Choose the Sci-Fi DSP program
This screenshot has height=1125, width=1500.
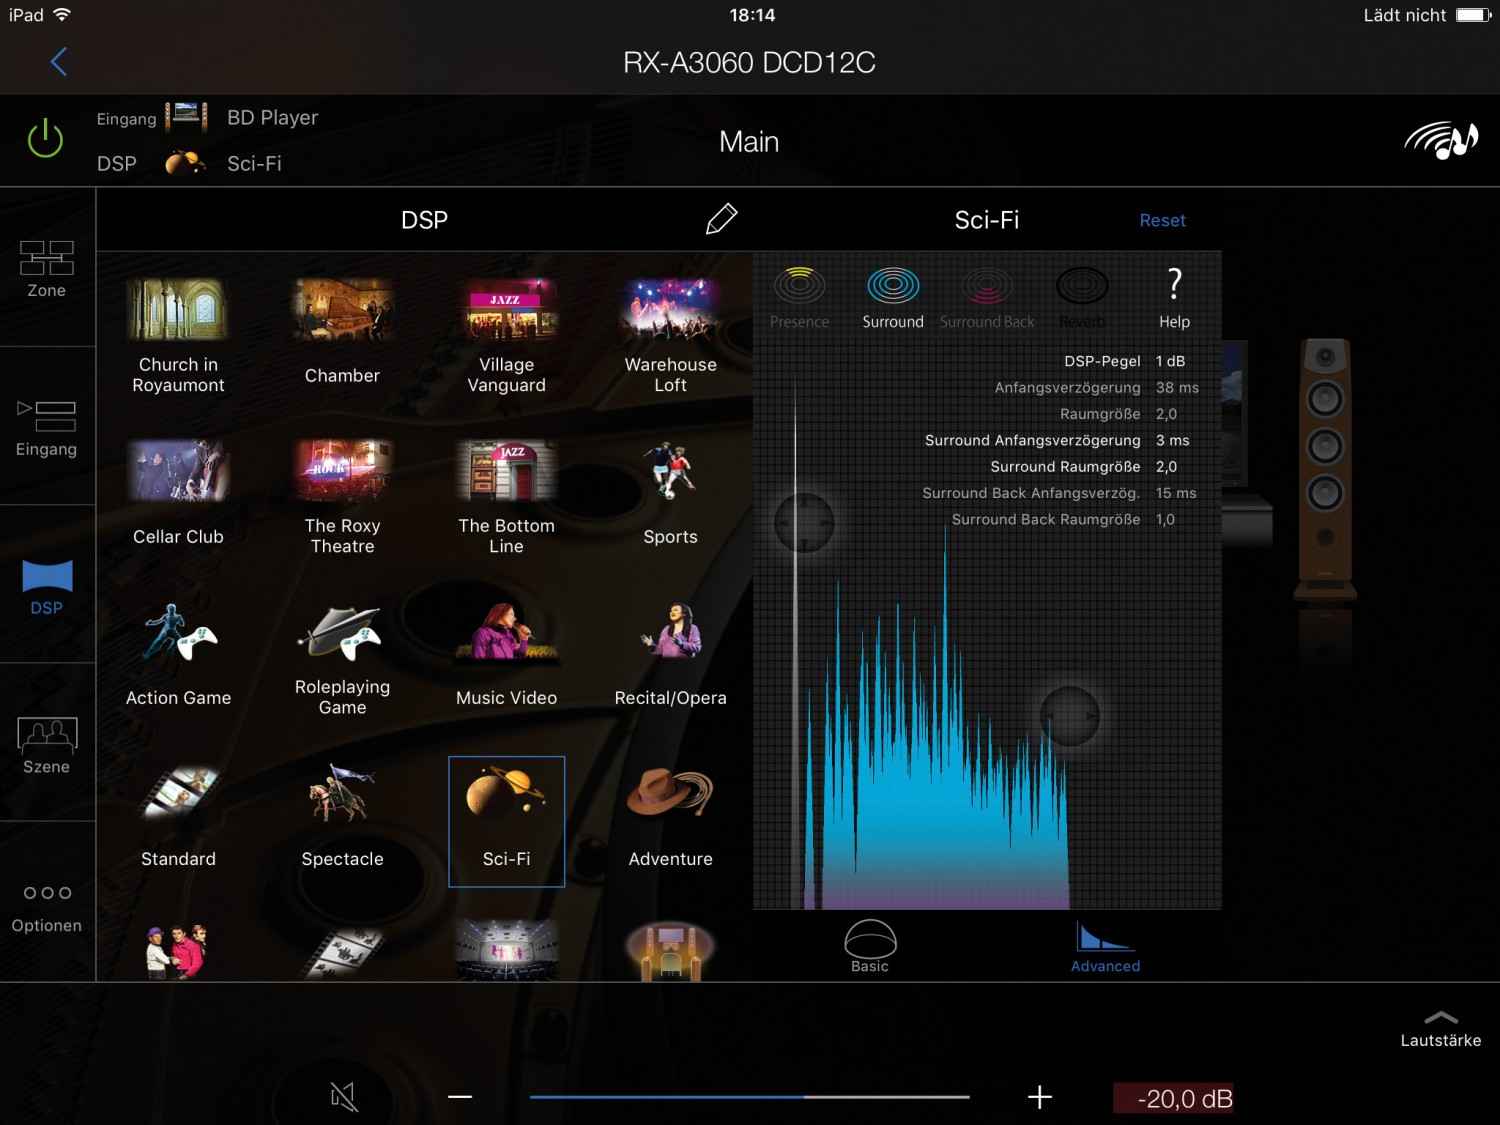pos(506,821)
